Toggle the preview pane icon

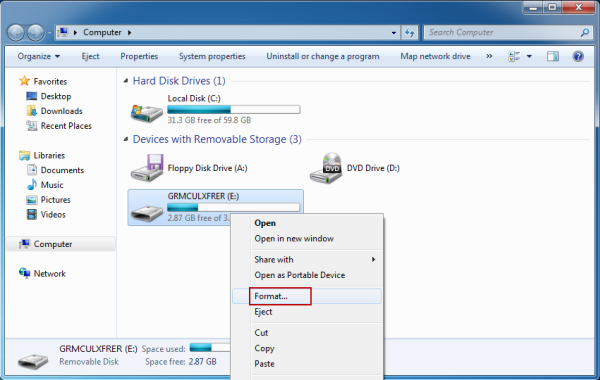pos(553,56)
